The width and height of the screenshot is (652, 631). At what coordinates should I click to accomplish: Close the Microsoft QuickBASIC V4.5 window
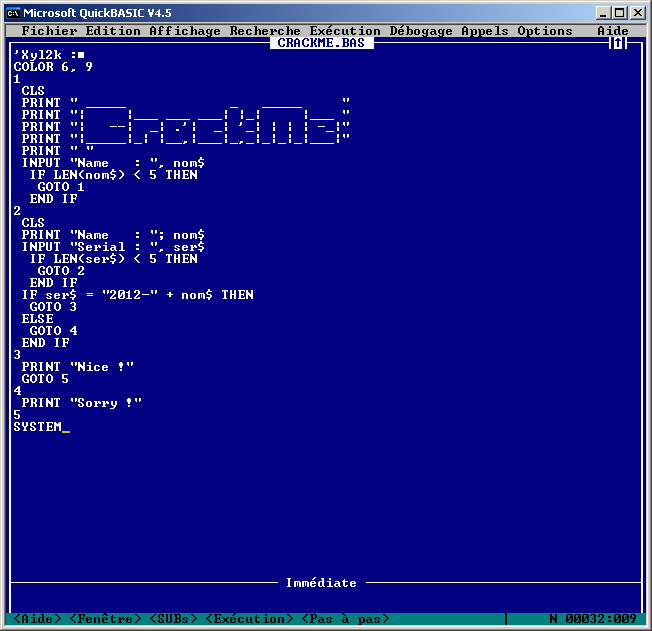coord(637,13)
